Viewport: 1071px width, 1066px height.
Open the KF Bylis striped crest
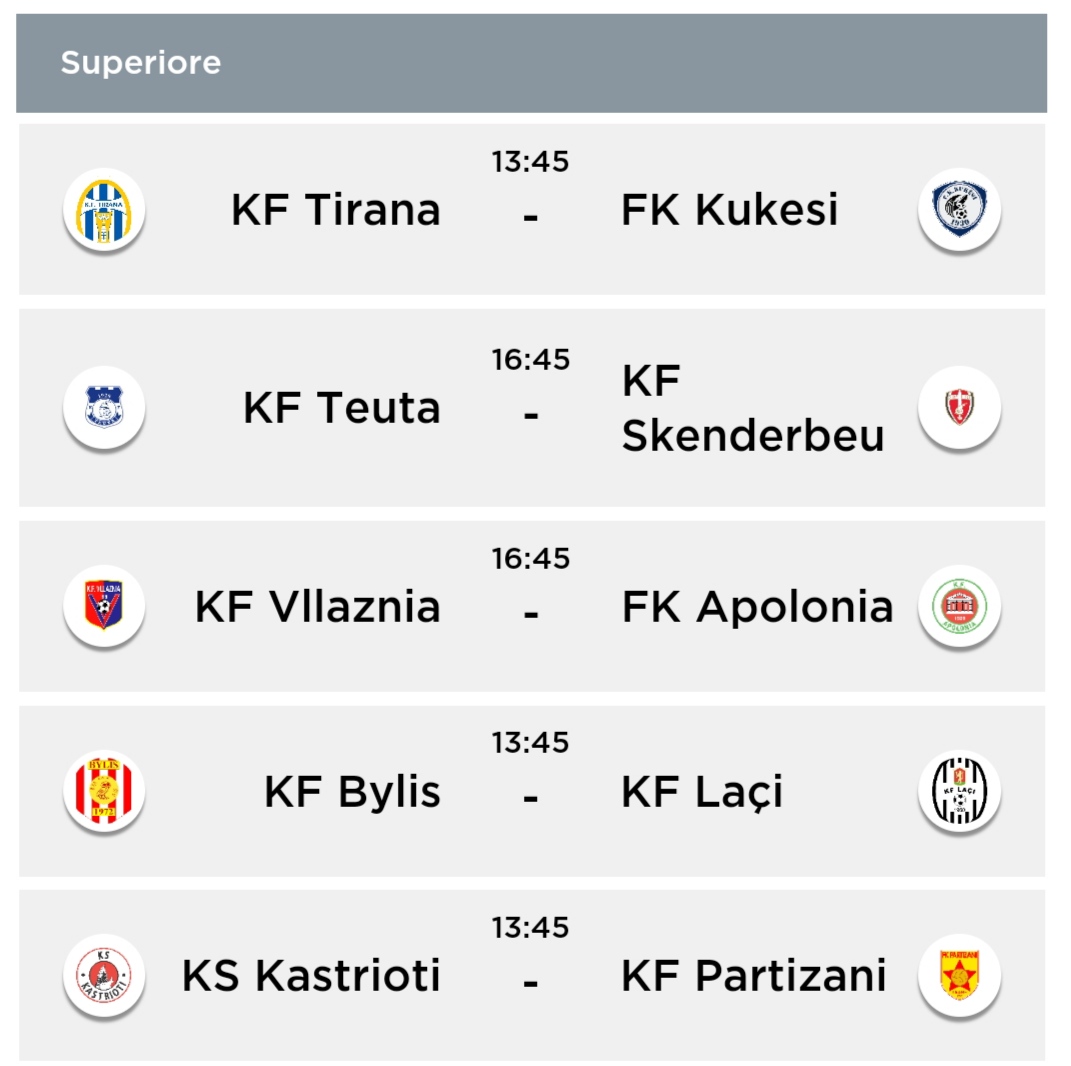coord(104,791)
